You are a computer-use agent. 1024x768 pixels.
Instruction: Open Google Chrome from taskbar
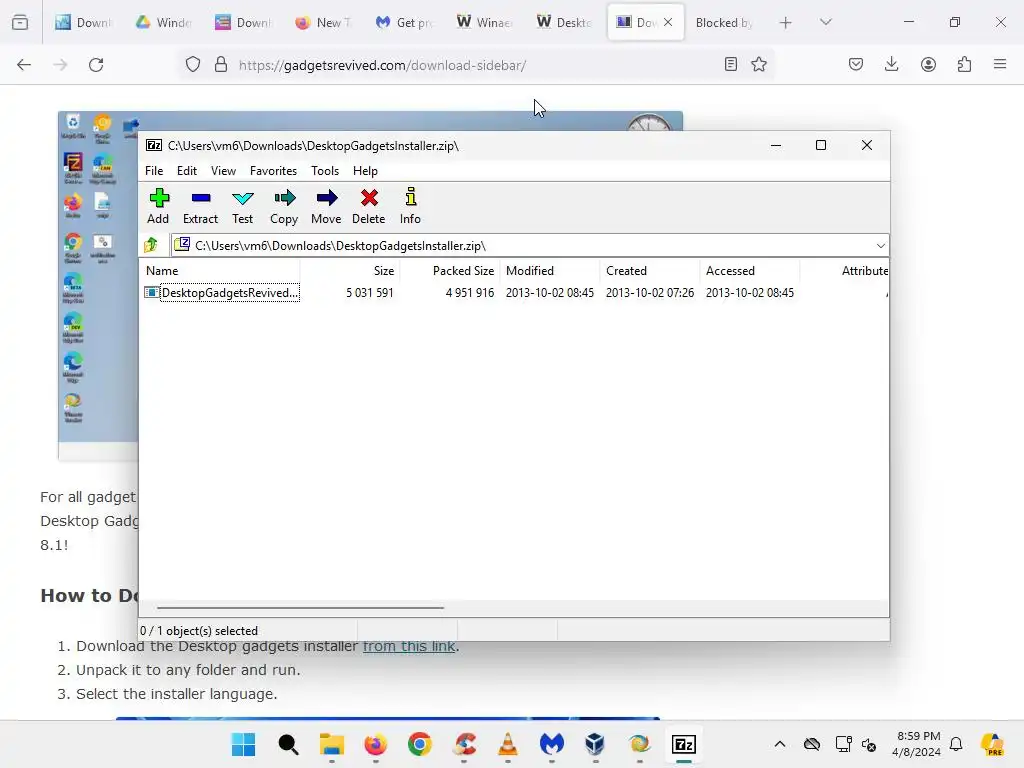(x=419, y=744)
